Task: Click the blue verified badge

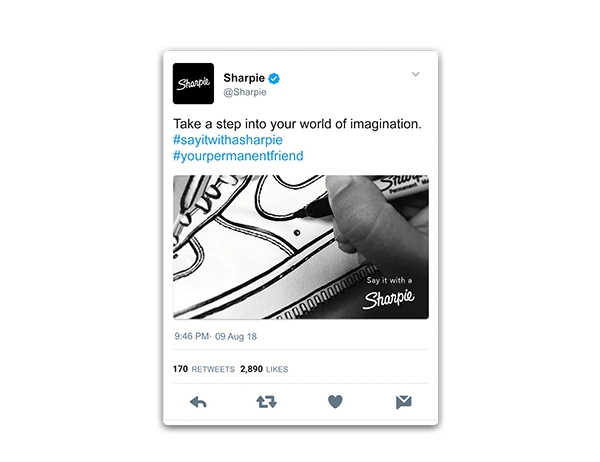Action: pos(274,78)
